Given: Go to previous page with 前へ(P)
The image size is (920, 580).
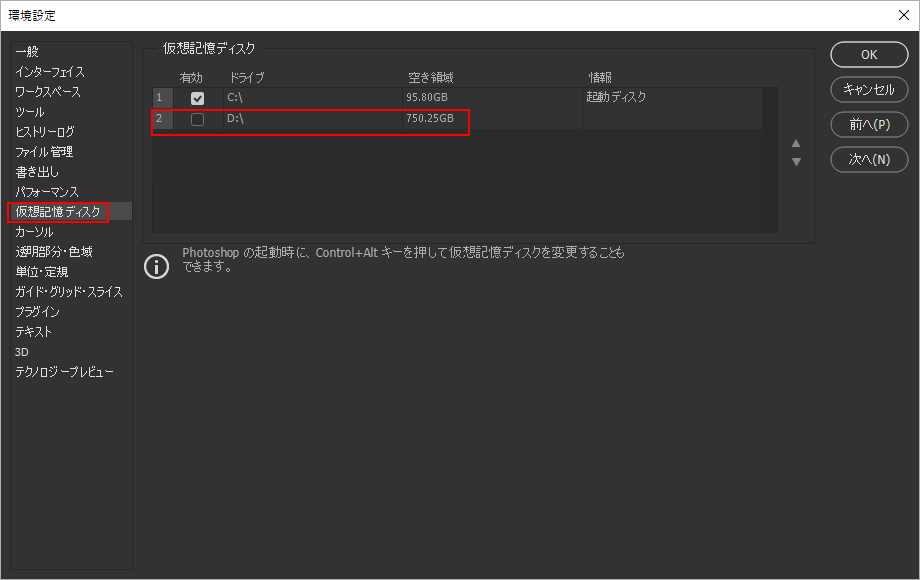Looking at the screenshot, I should tap(869, 124).
